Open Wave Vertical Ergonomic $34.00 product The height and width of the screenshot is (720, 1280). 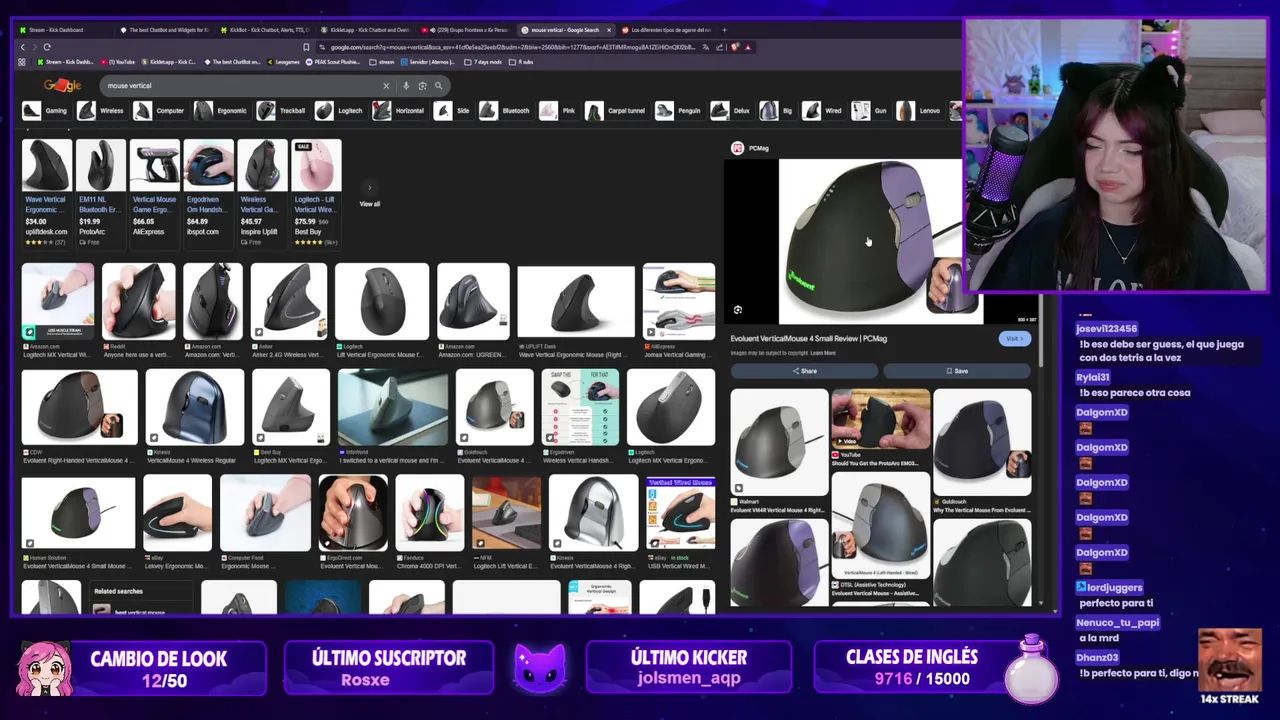point(46,193)
